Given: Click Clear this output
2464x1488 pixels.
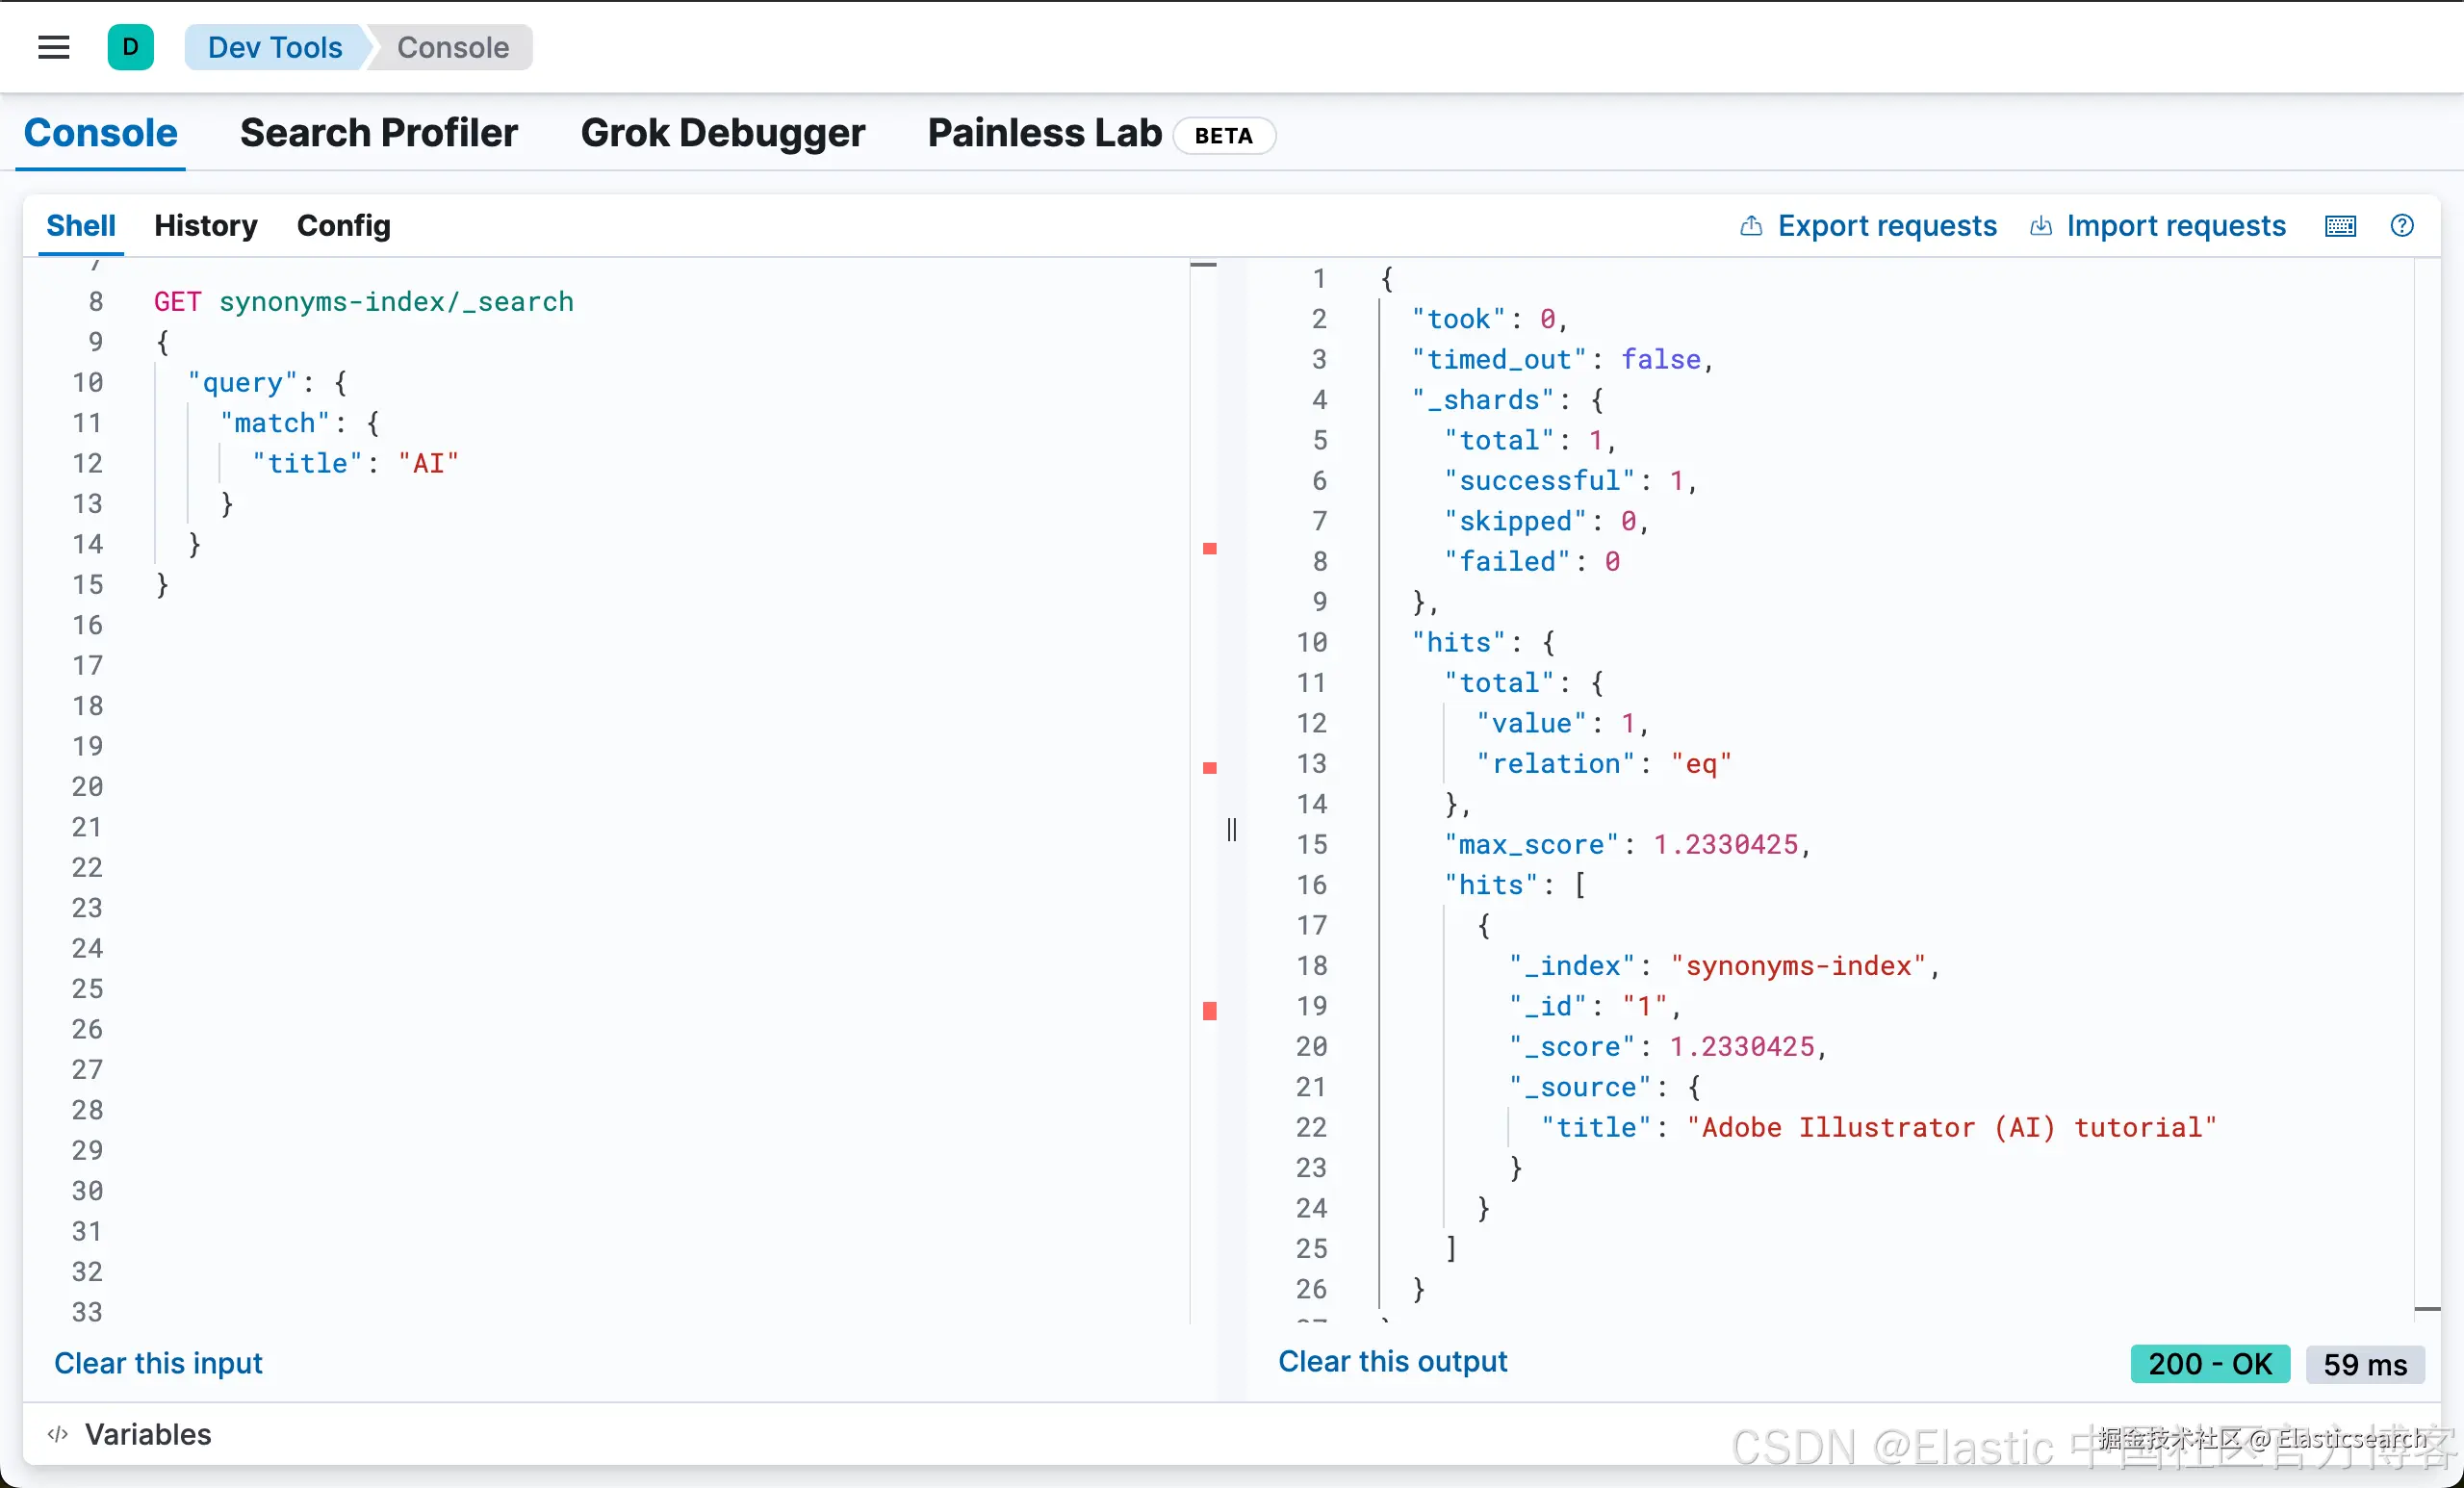Looking at the screenshot, I should point(1392,1361).
